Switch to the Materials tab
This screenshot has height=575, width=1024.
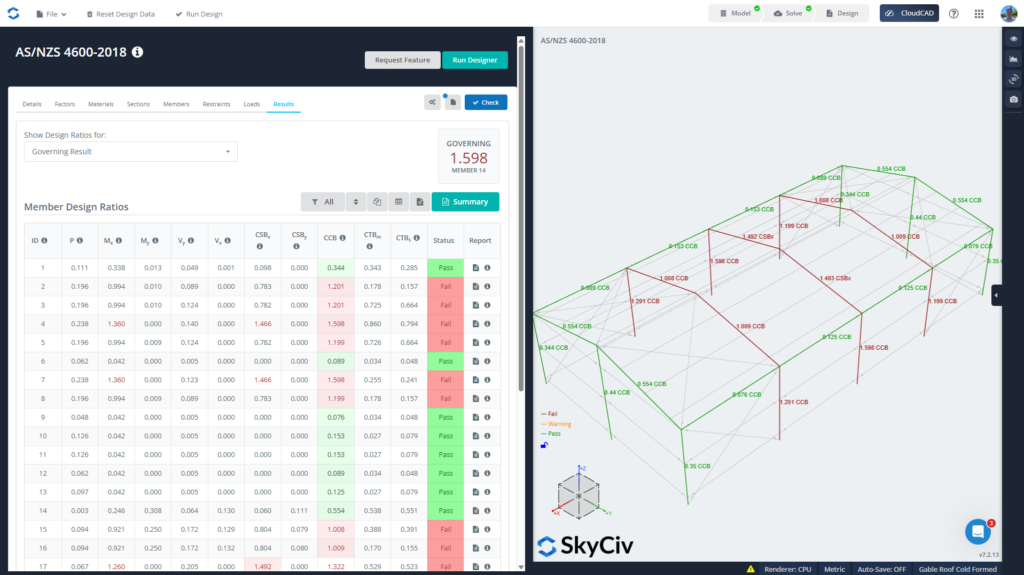tap(101, 104)
